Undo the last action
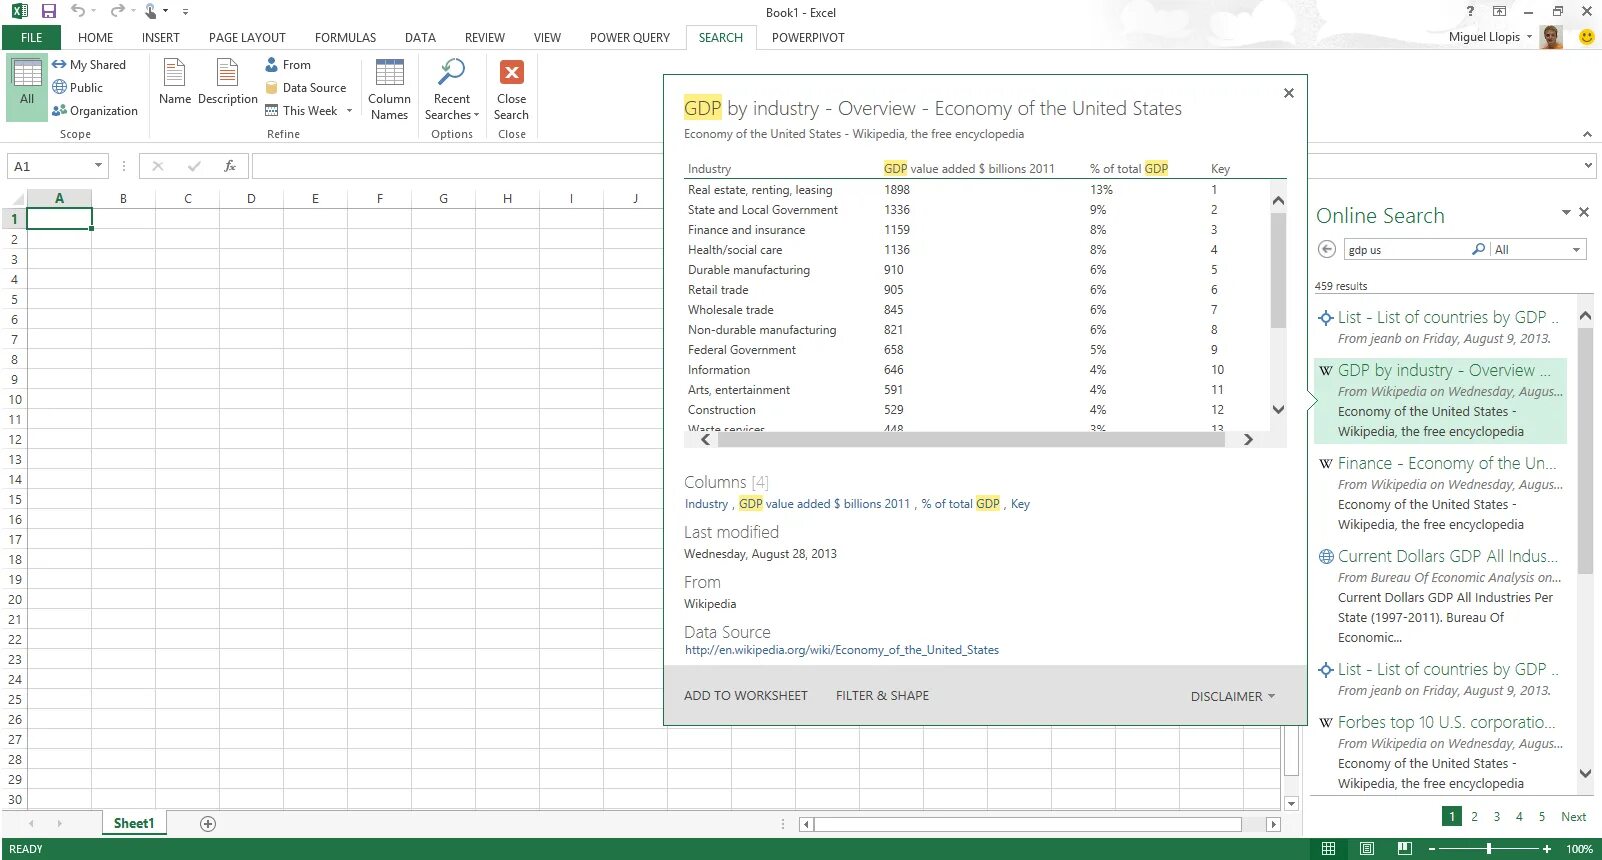Image resolution: width=1602 pixels, height=860 pixels. (77, 11)
